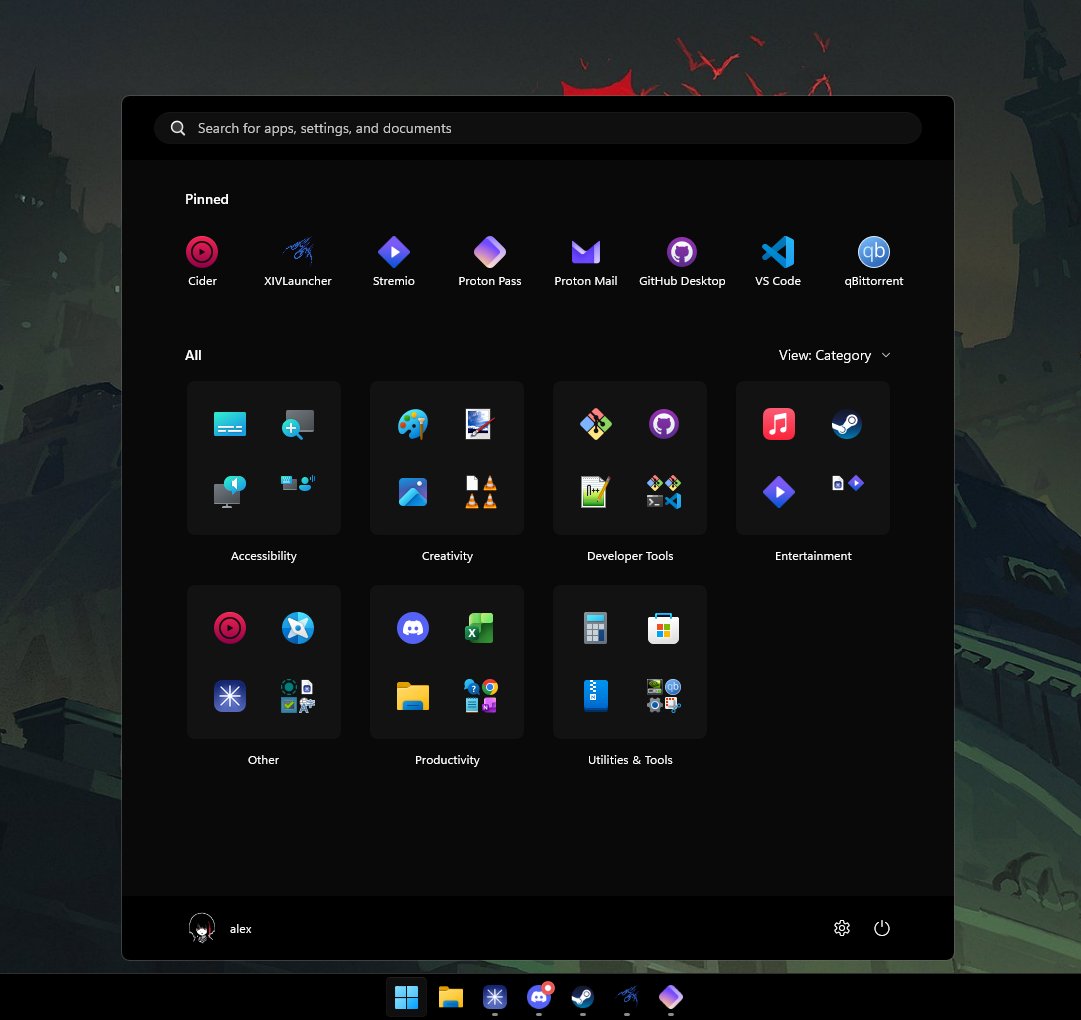This screenshot has height=1020, width=1081.
Task: Click the search magnifier icon
Action: tap(178, 128)
